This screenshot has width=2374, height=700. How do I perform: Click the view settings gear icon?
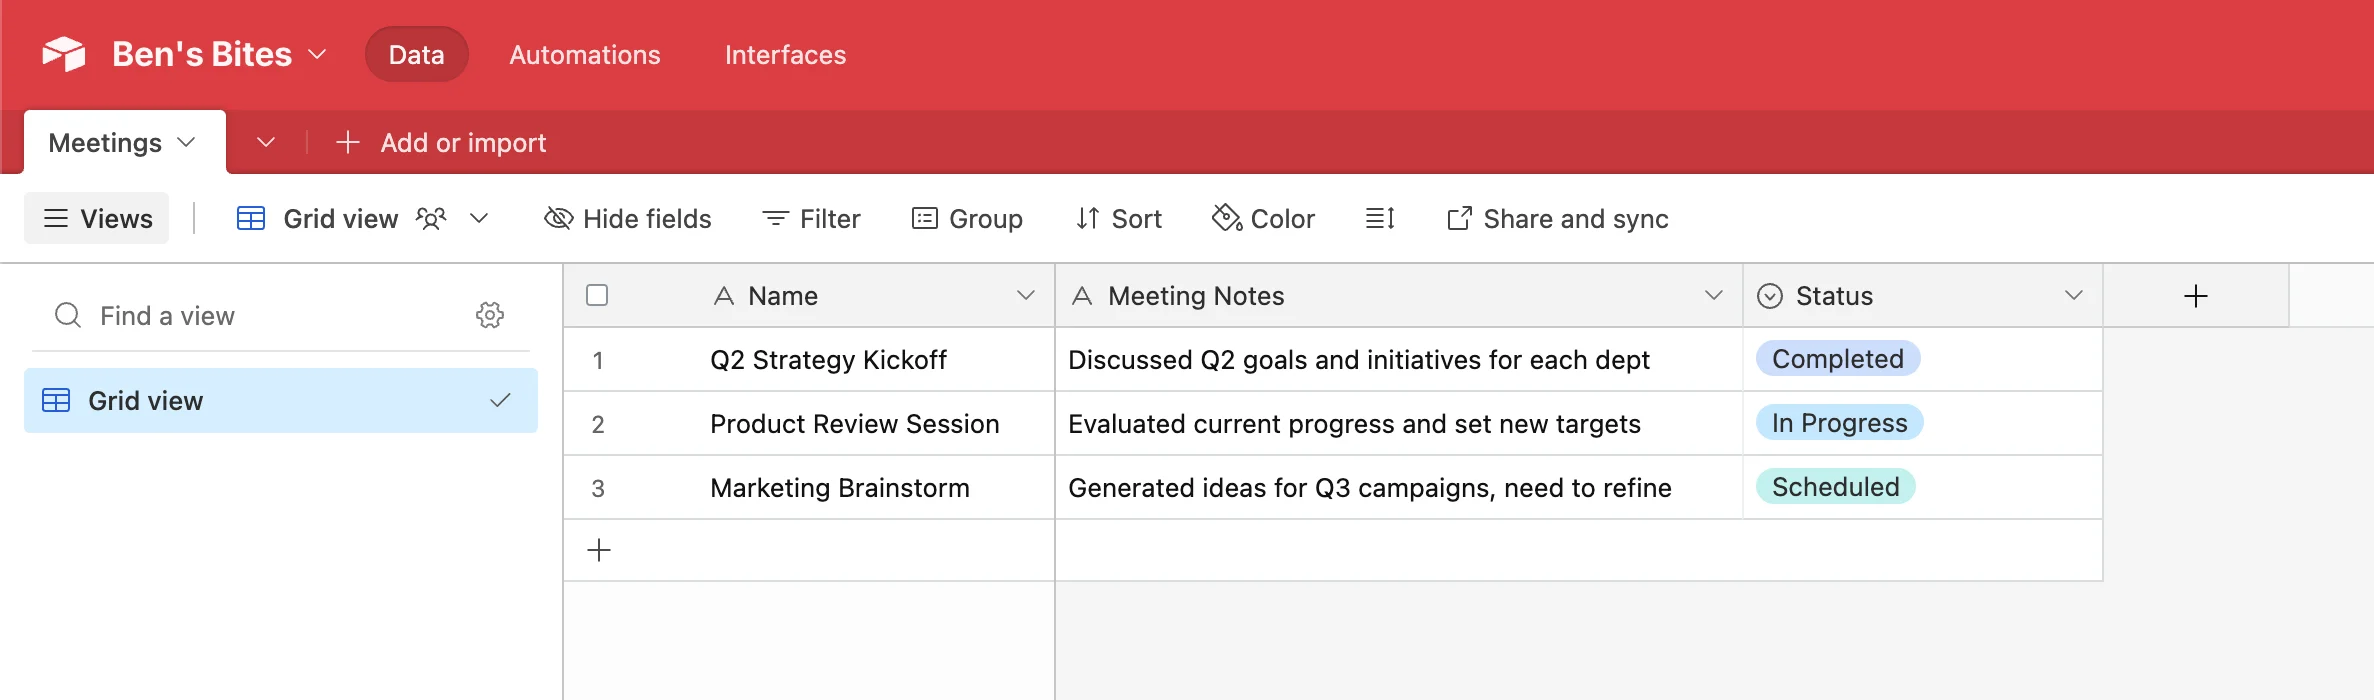(x=490, y=315)
